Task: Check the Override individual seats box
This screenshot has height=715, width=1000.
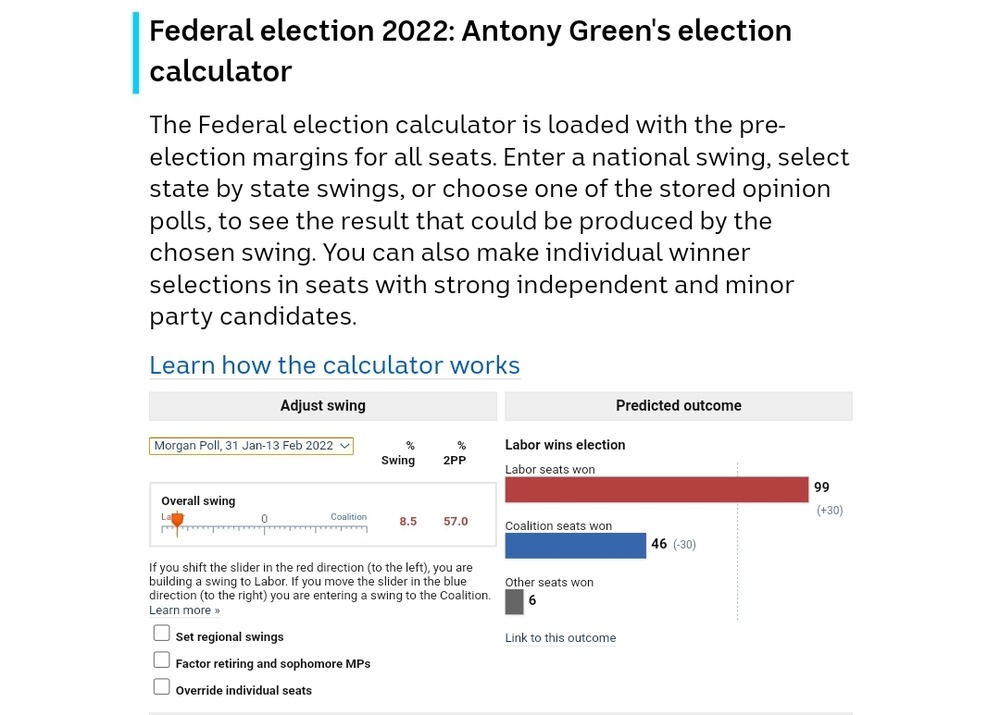Action: click(162, 687)
